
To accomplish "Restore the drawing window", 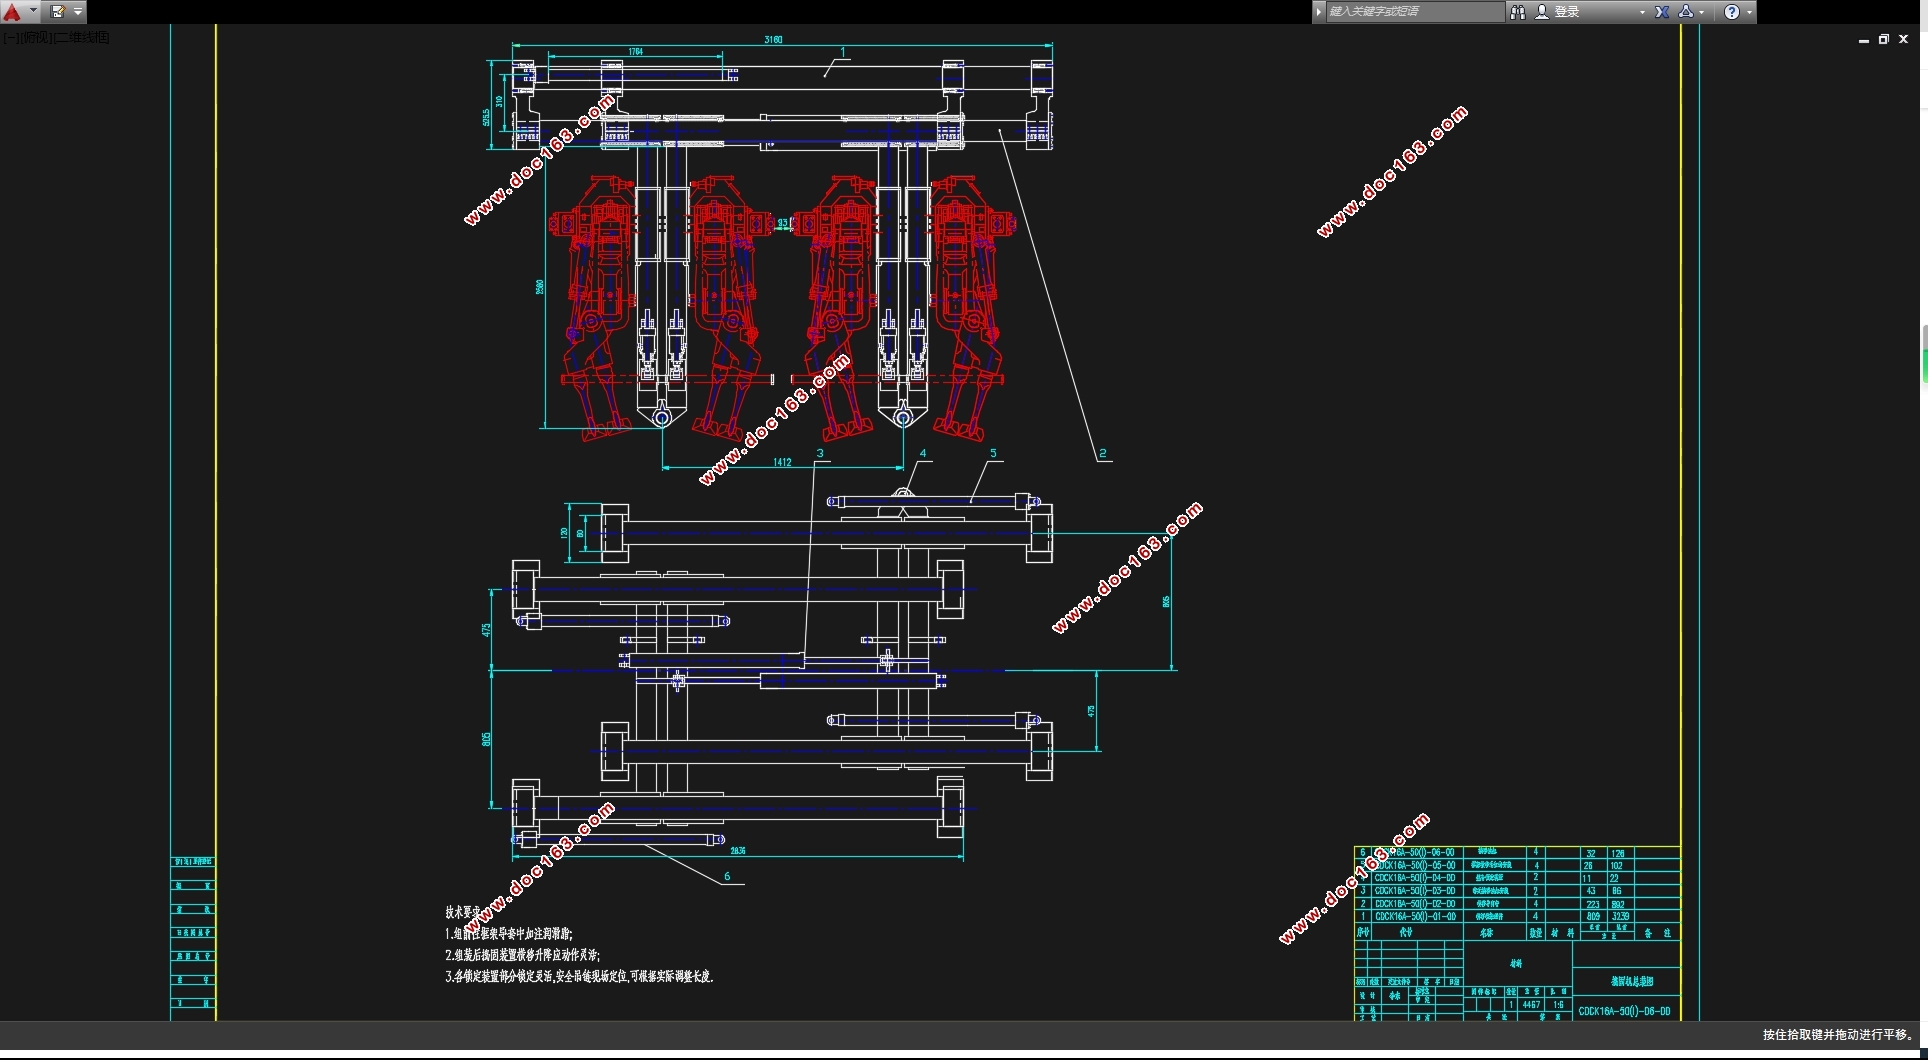I will (x=1884, y=40).
